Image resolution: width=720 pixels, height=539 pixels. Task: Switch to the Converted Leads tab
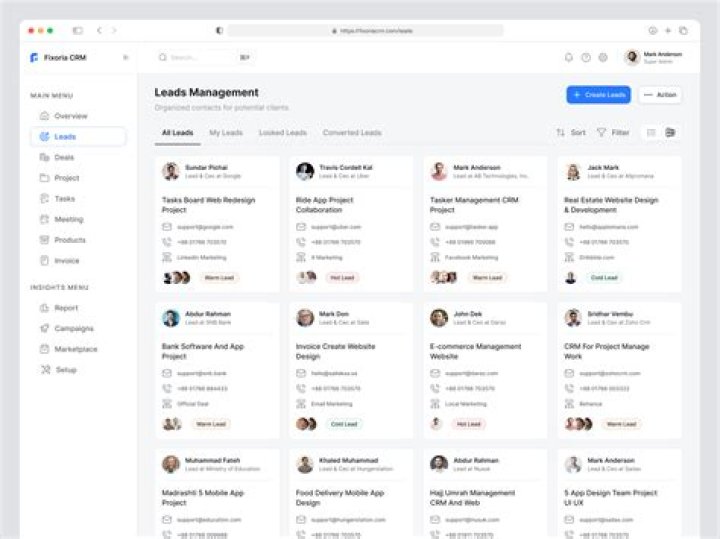click(x=352, y=133)
